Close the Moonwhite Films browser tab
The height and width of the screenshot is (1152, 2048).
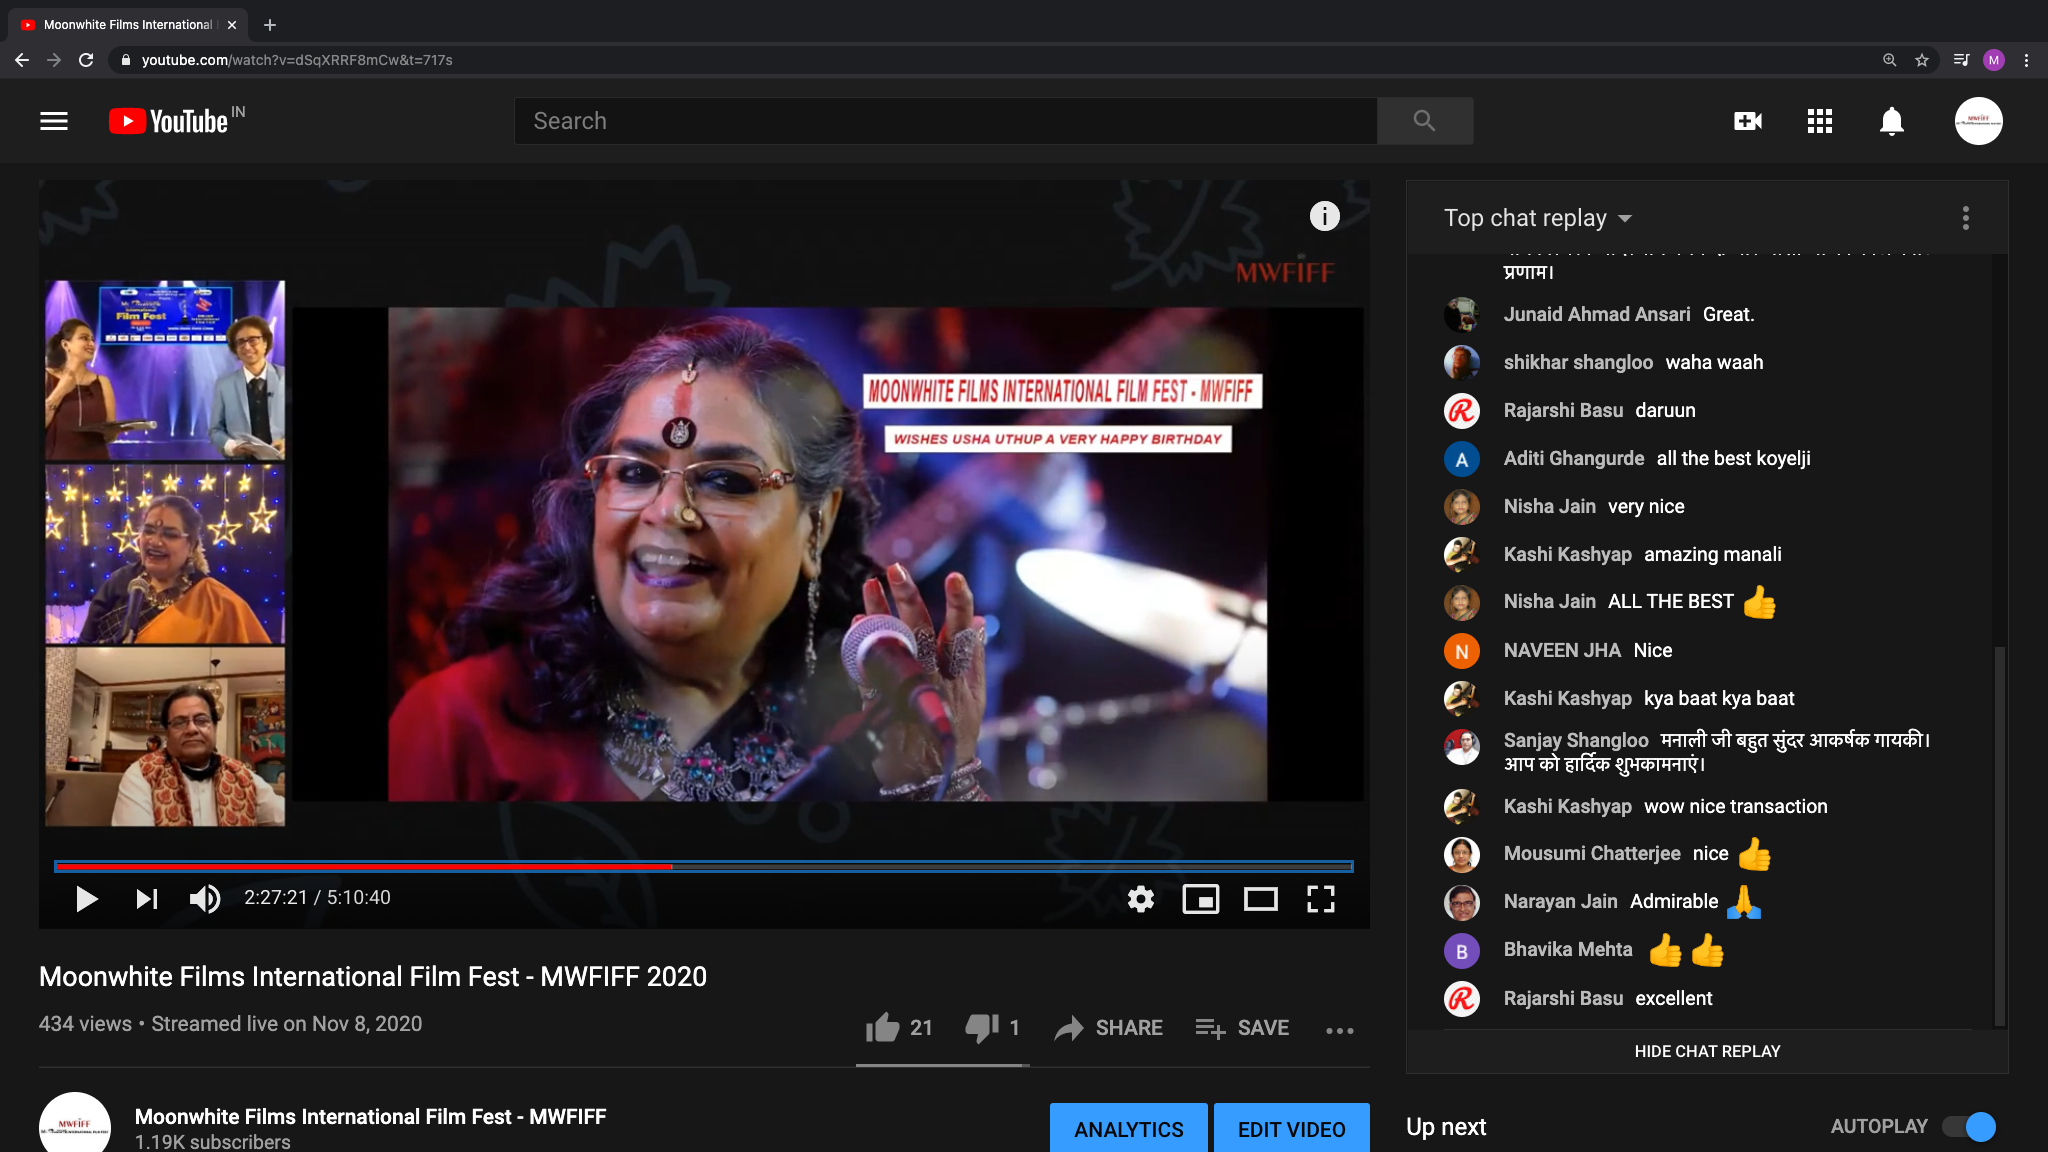(232, 25)
